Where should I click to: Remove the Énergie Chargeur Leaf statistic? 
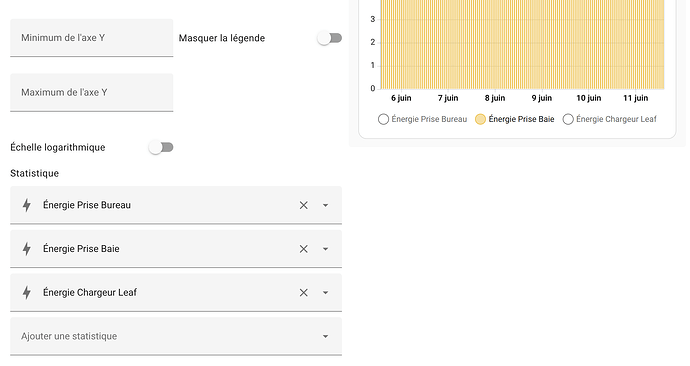pyautogui.click(x=304, y=293)
